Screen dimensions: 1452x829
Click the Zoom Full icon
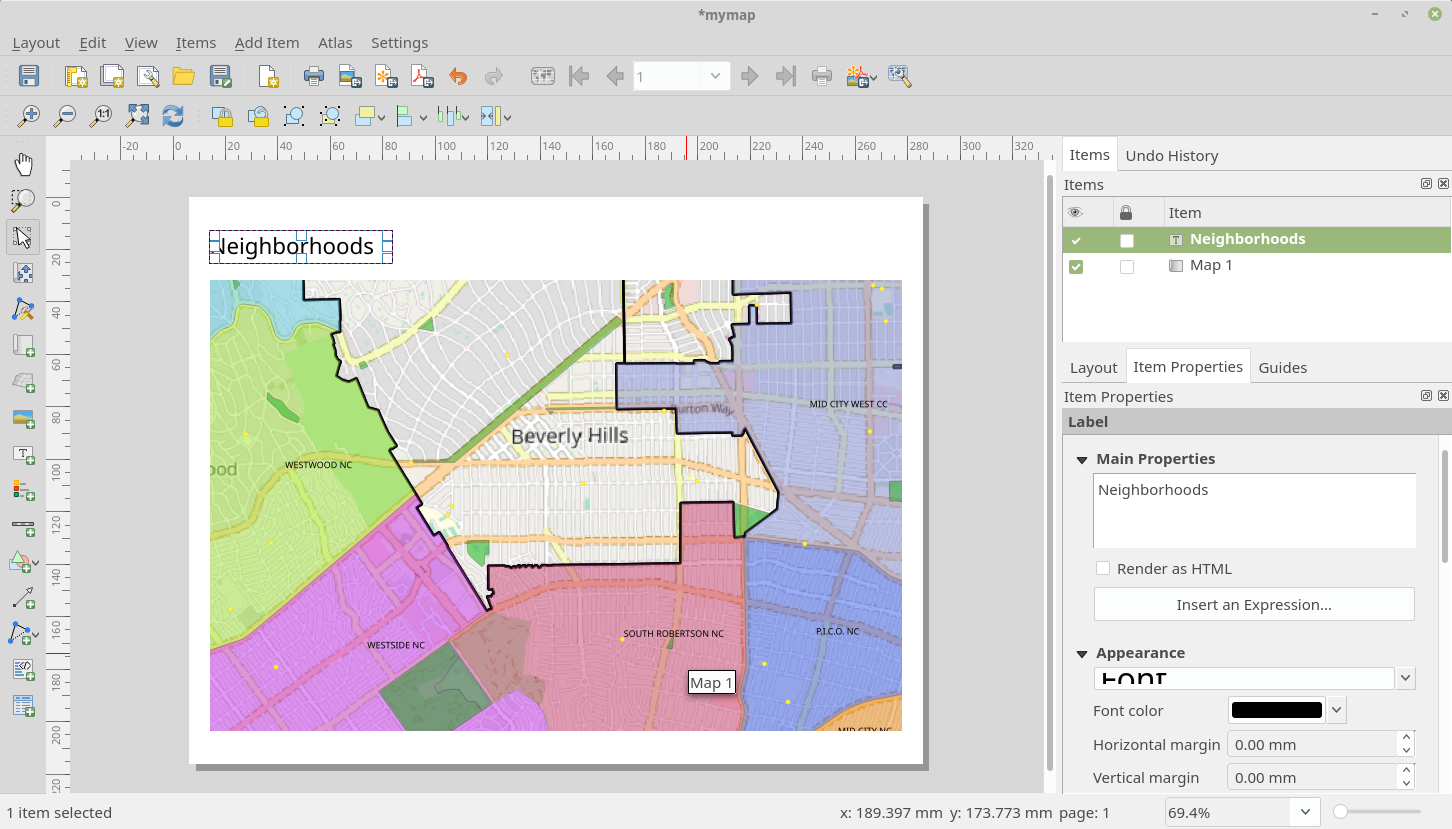(x=137, y=117)
